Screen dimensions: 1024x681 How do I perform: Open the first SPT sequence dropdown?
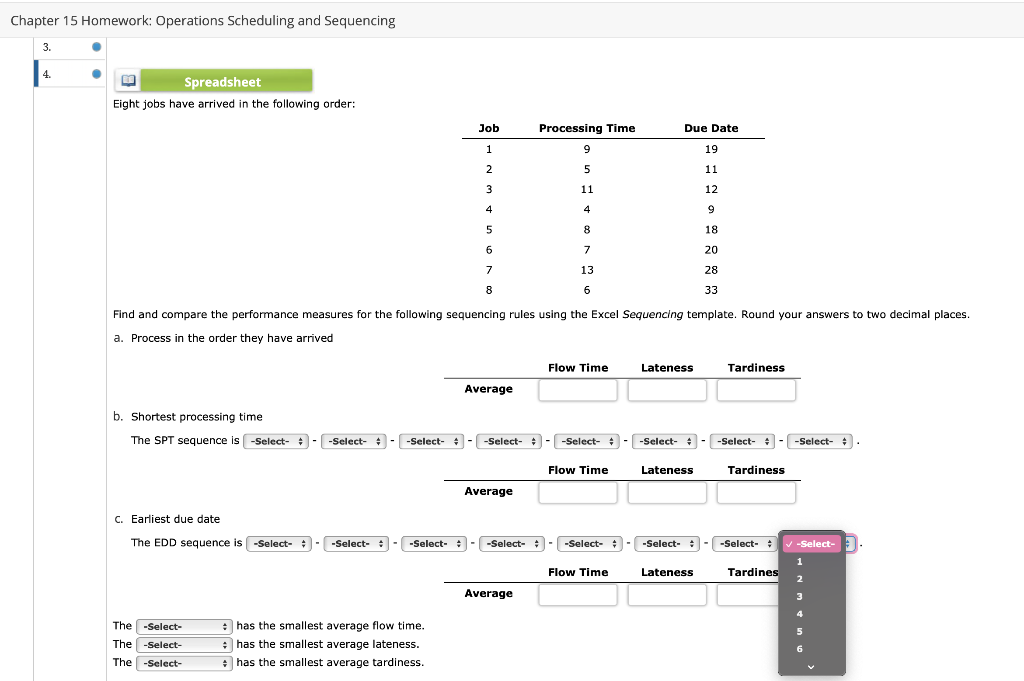[x=276, y=440]
